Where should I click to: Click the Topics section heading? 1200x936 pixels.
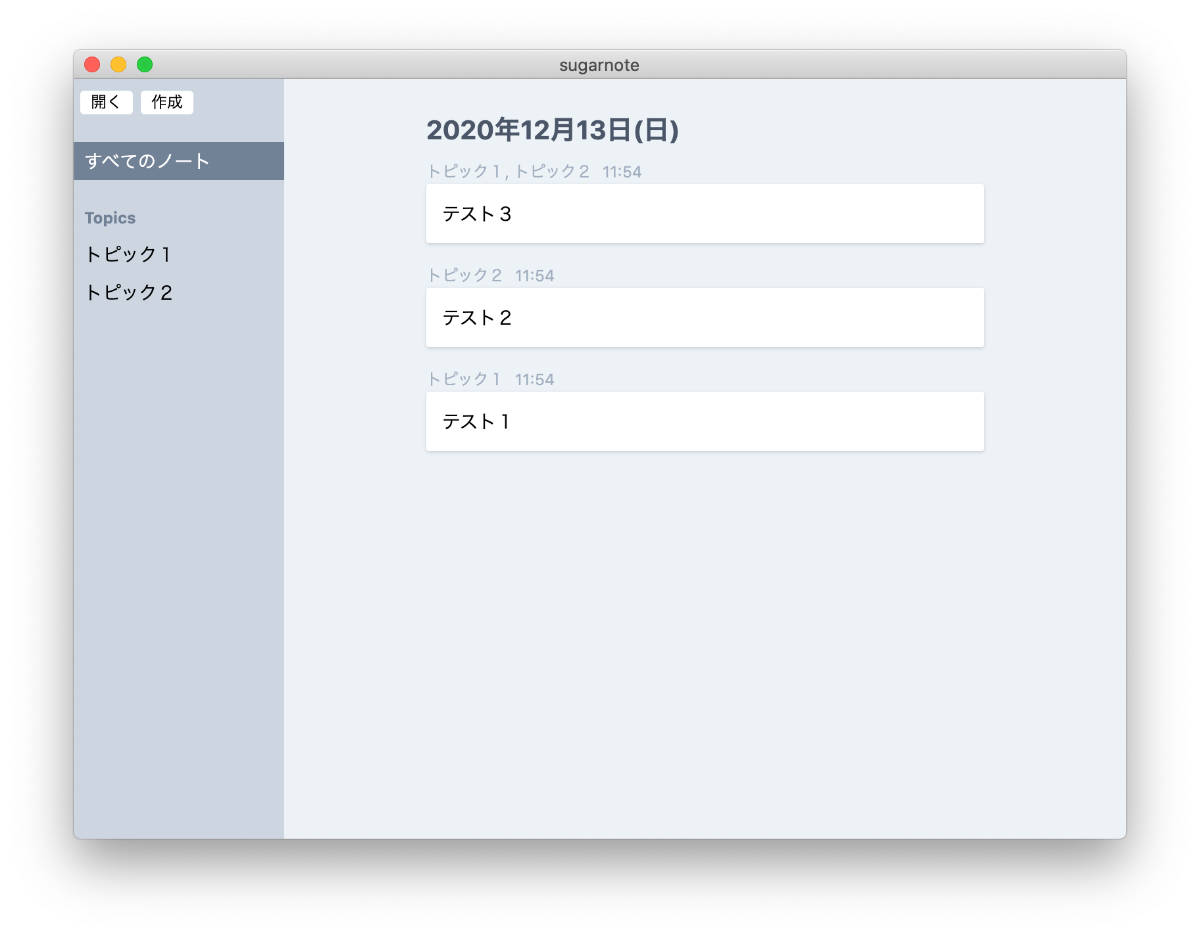click(110, 218)
